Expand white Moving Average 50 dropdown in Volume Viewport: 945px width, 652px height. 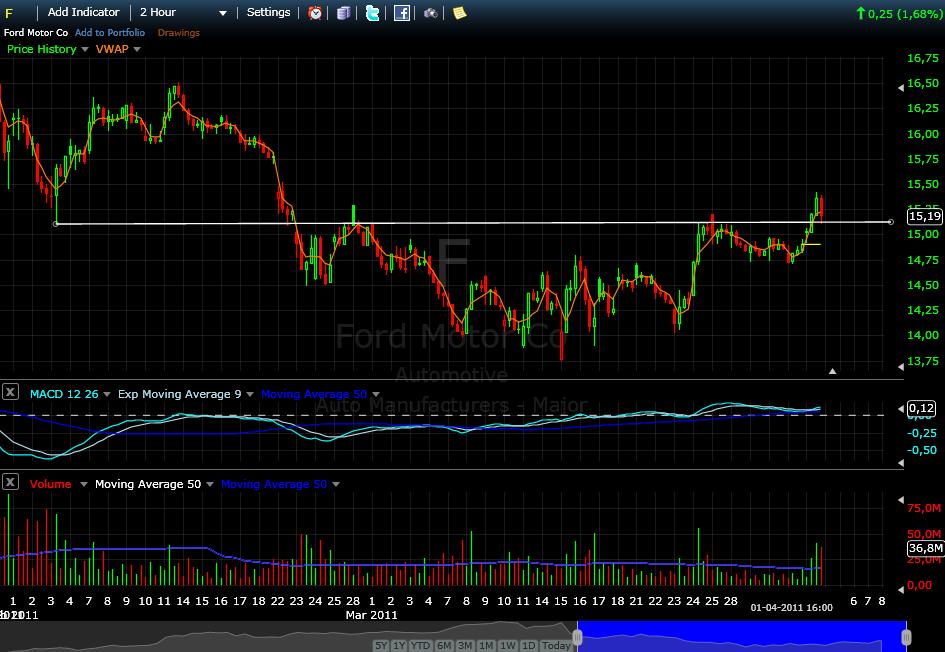210,484
